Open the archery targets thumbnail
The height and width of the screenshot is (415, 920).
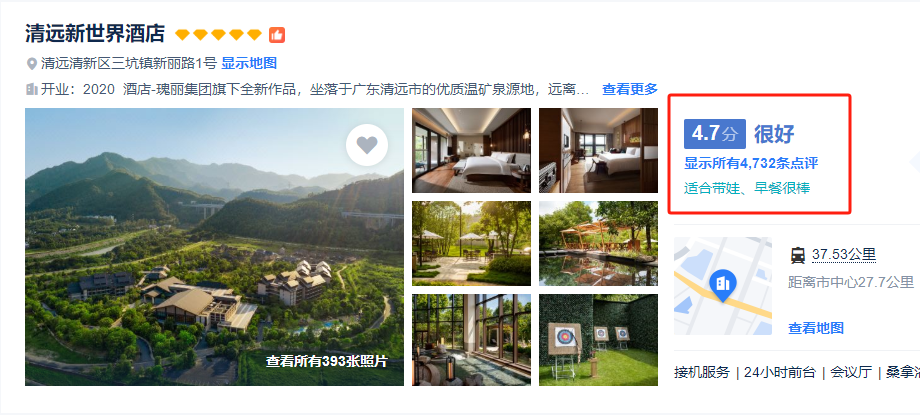pos(598,340)
